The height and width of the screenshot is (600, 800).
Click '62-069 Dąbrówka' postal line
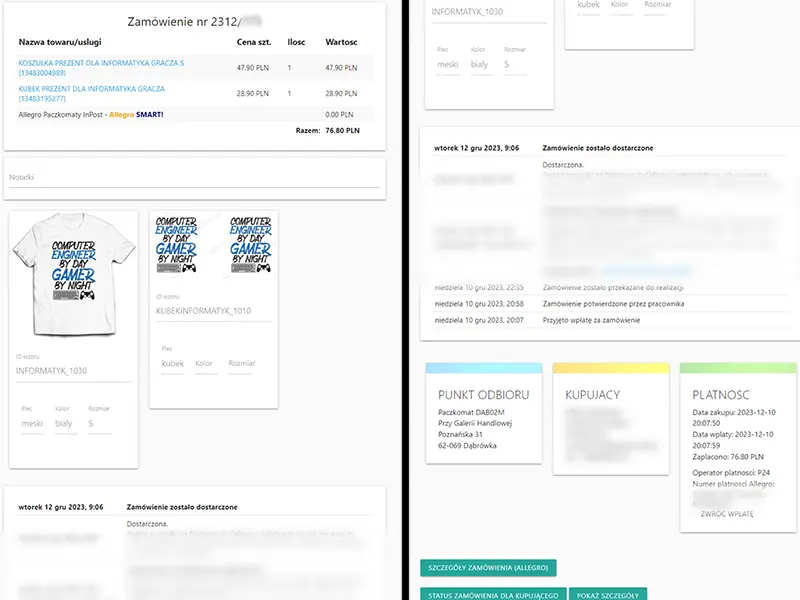[x=467, y=446]
